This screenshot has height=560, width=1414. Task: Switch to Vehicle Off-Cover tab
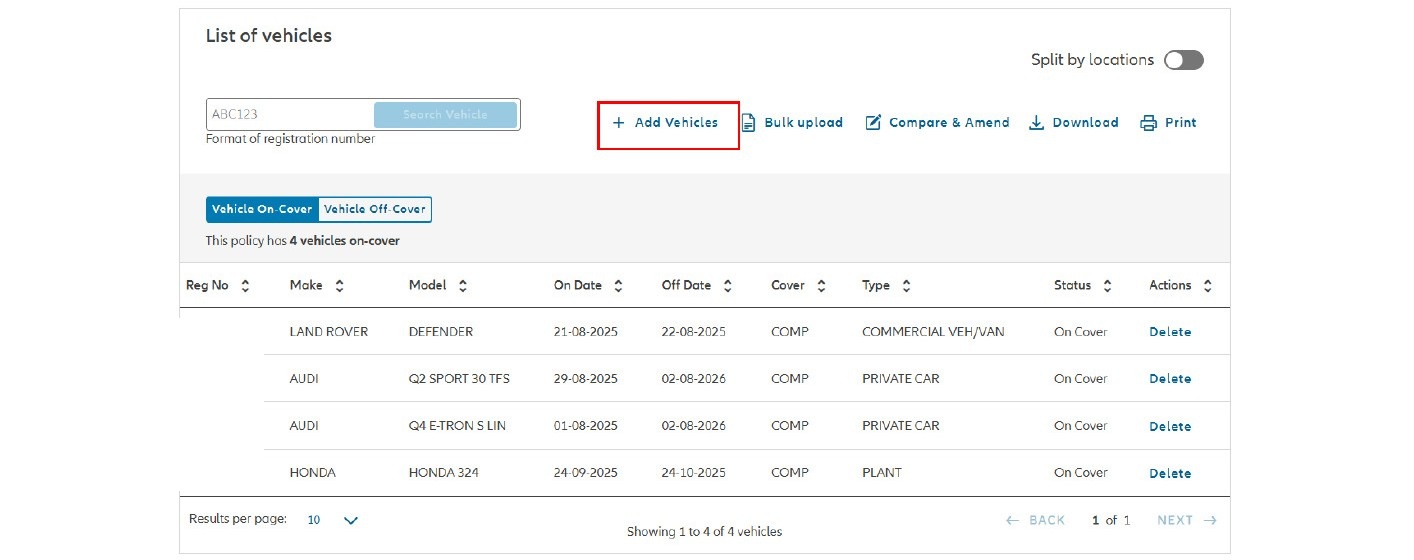(375, 209)
